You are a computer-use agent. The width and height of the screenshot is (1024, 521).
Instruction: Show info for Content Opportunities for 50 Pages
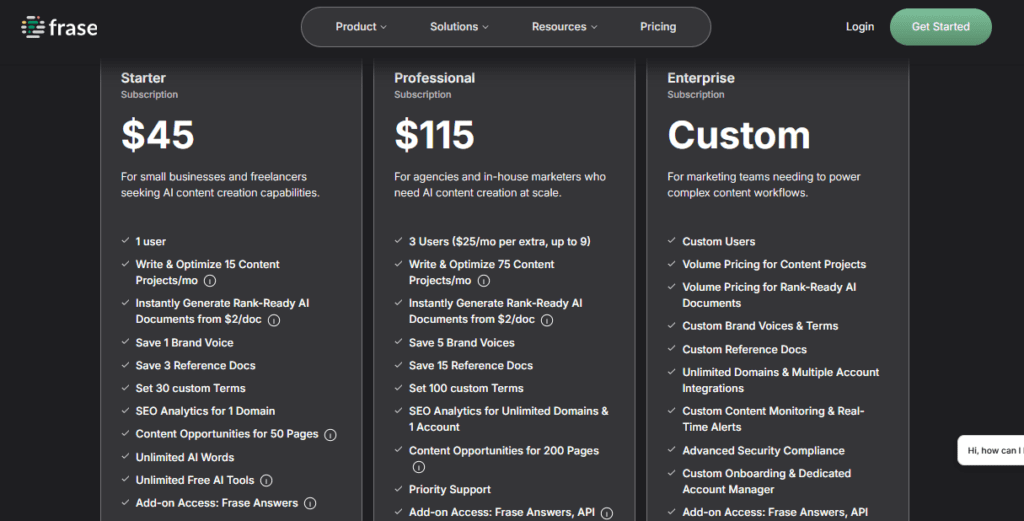[x=330, y=435]
